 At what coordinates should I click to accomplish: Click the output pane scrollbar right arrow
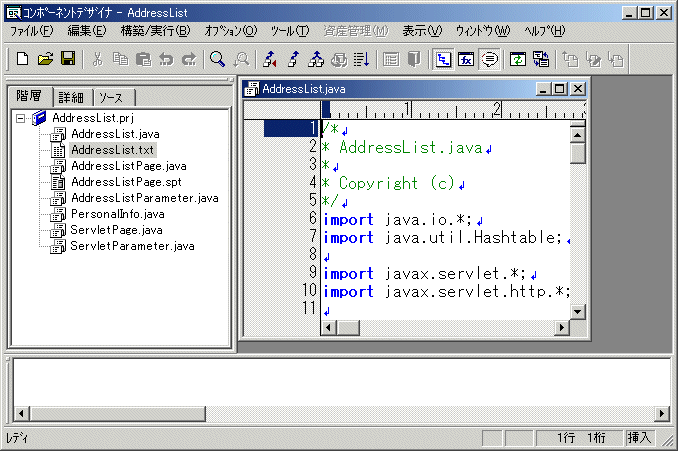click(662, 414)
